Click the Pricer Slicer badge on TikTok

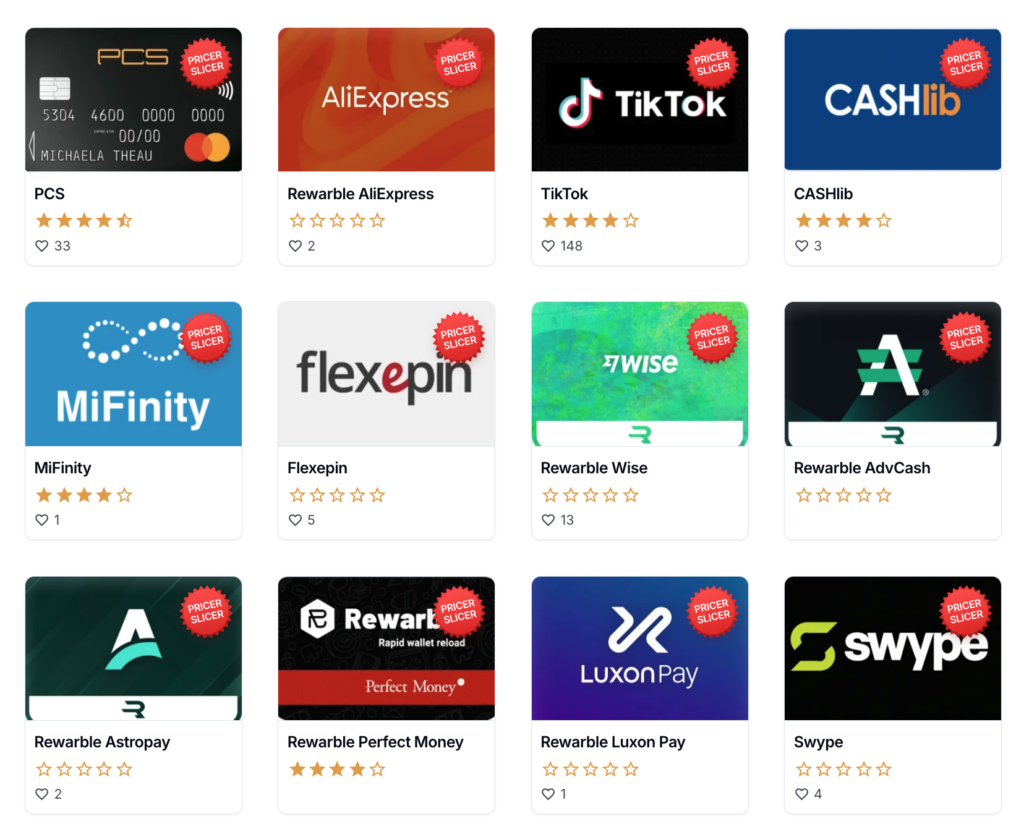(712, 63)
